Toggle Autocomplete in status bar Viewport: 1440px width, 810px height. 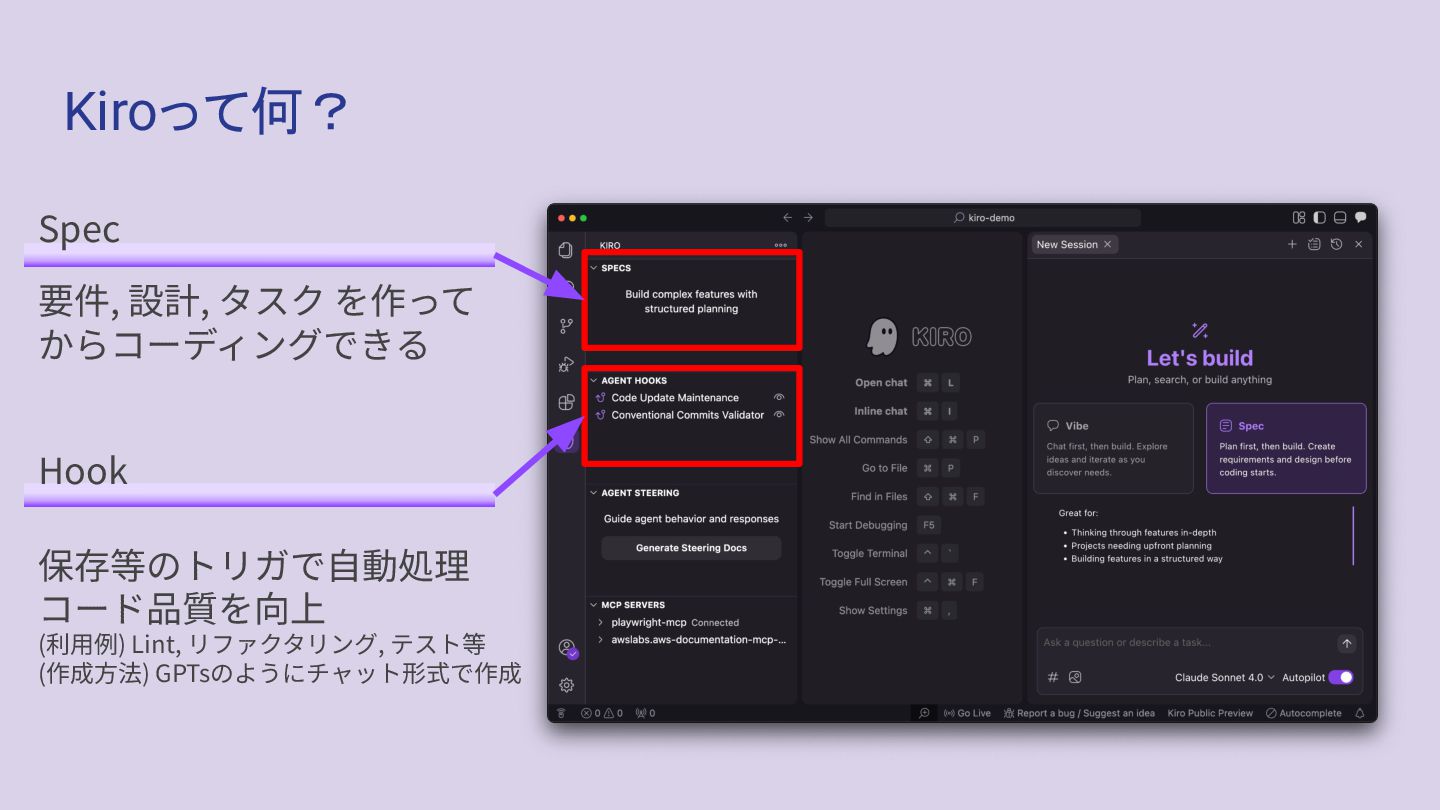coord(1303,713)
